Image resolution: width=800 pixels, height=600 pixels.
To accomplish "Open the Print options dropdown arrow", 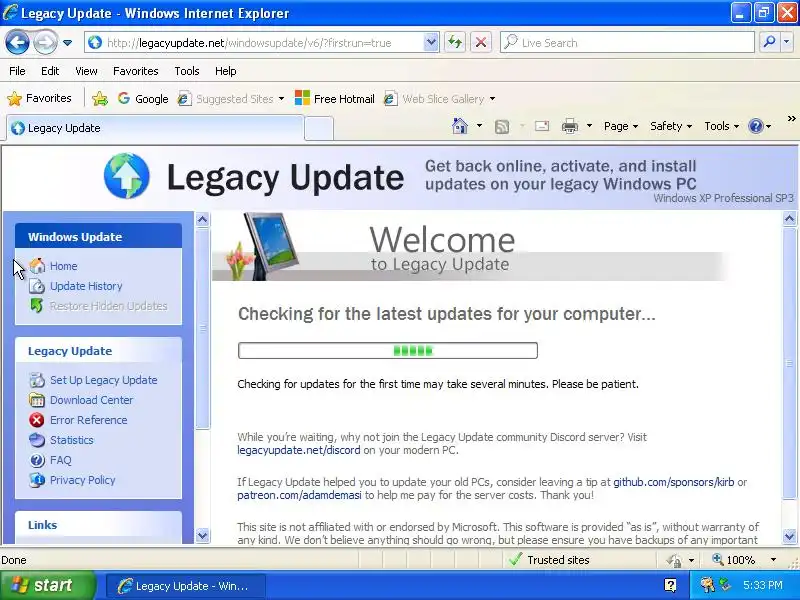I will (589, 126).
